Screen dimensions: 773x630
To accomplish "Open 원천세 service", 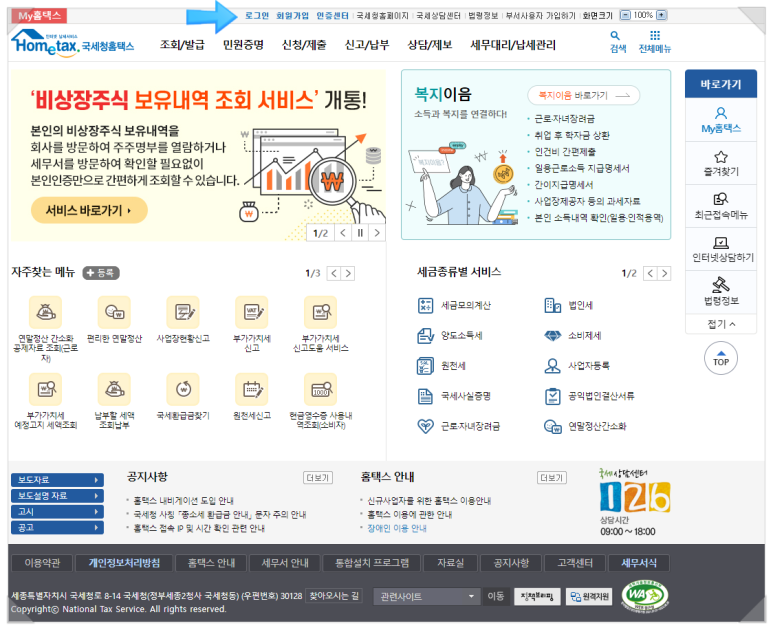I will (x=441, y=366).
